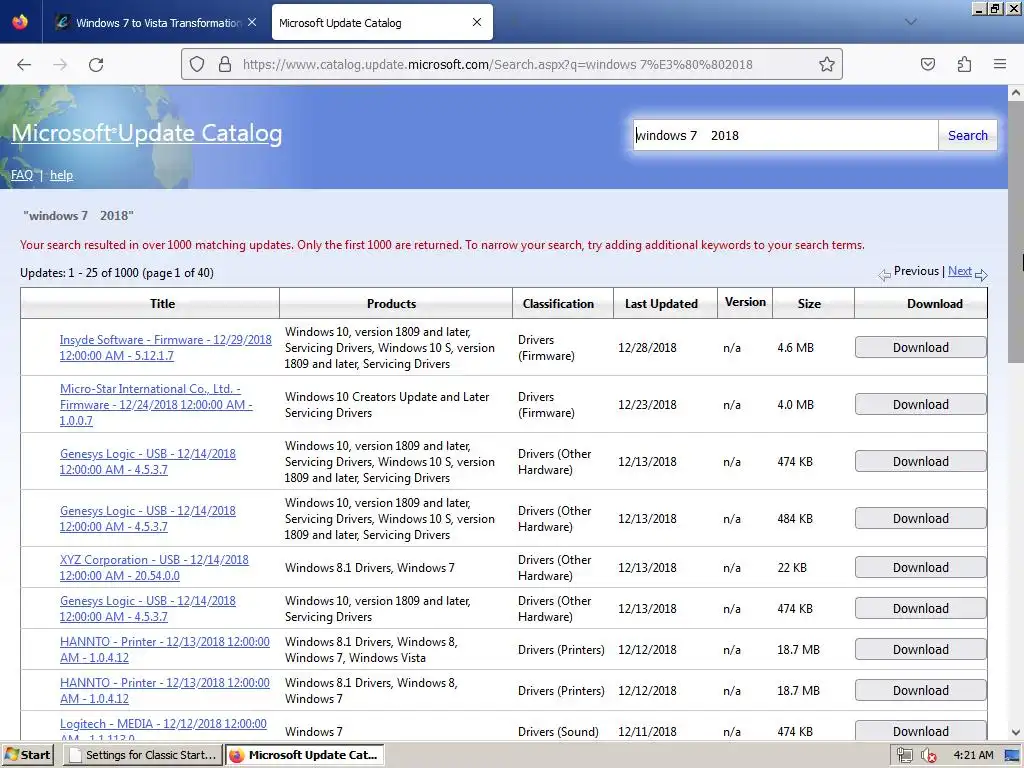Click the 4:21 AM system clock
The image size is (1024, 768).
click(973, 755)
